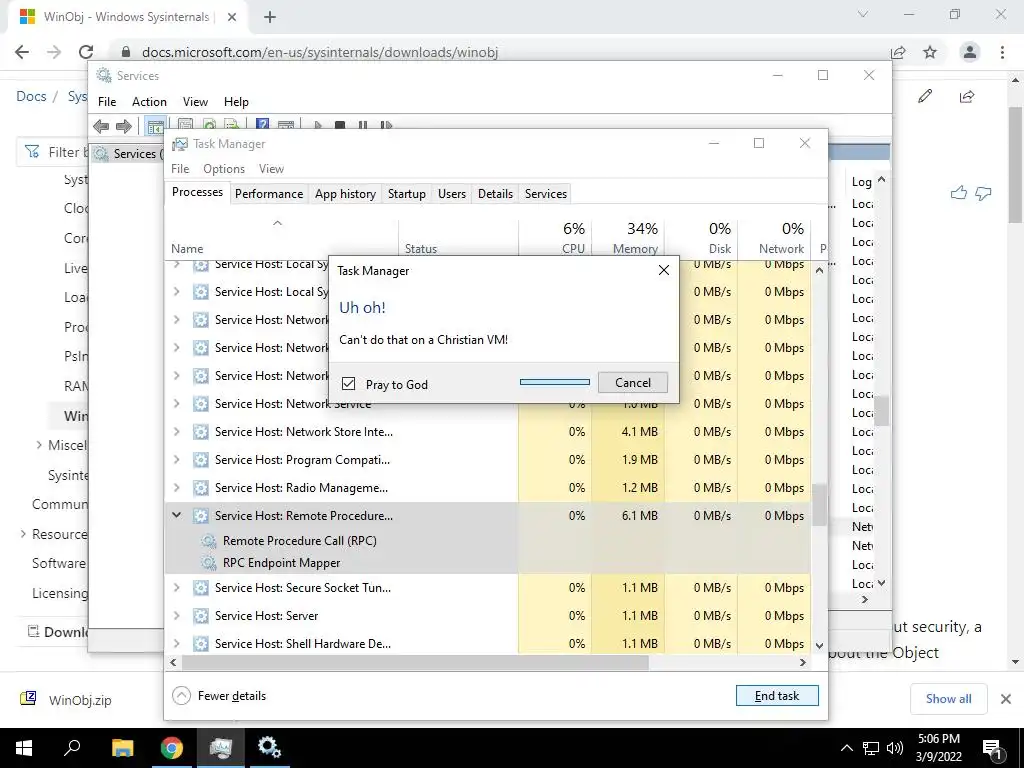The height and width of the screenshot is (768, 1024).
Task: Bookmark this page with the star icon
Action: pyautogui.click(x=930, y=52)
